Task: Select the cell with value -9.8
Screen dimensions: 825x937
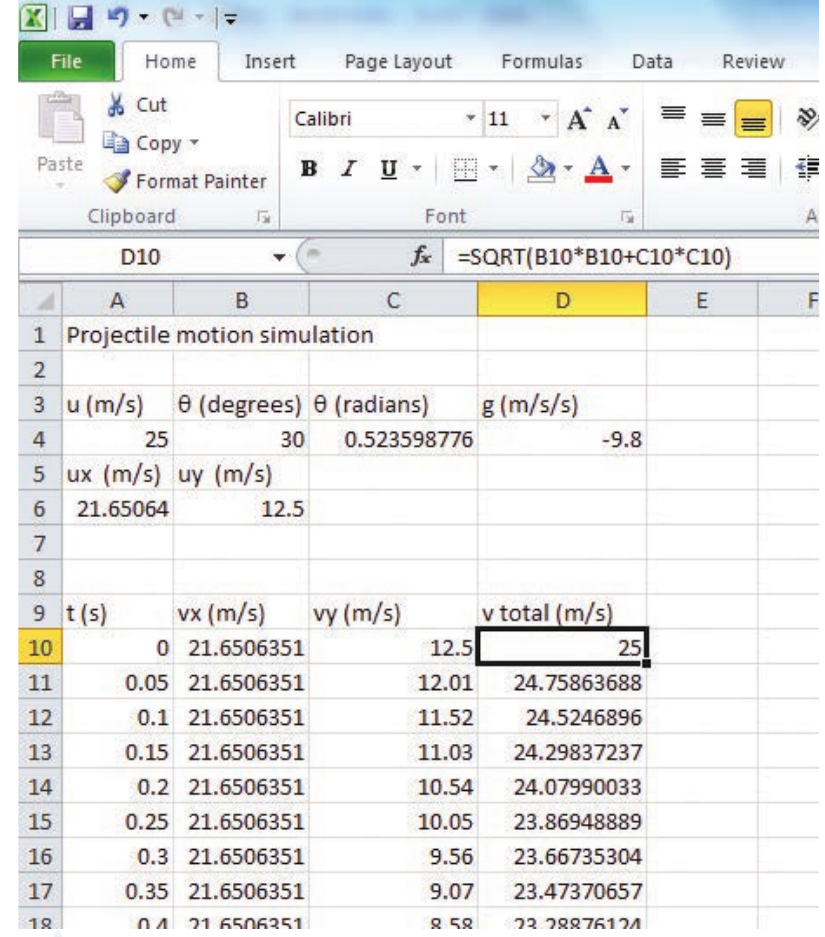Action: [x=562, y=439]
